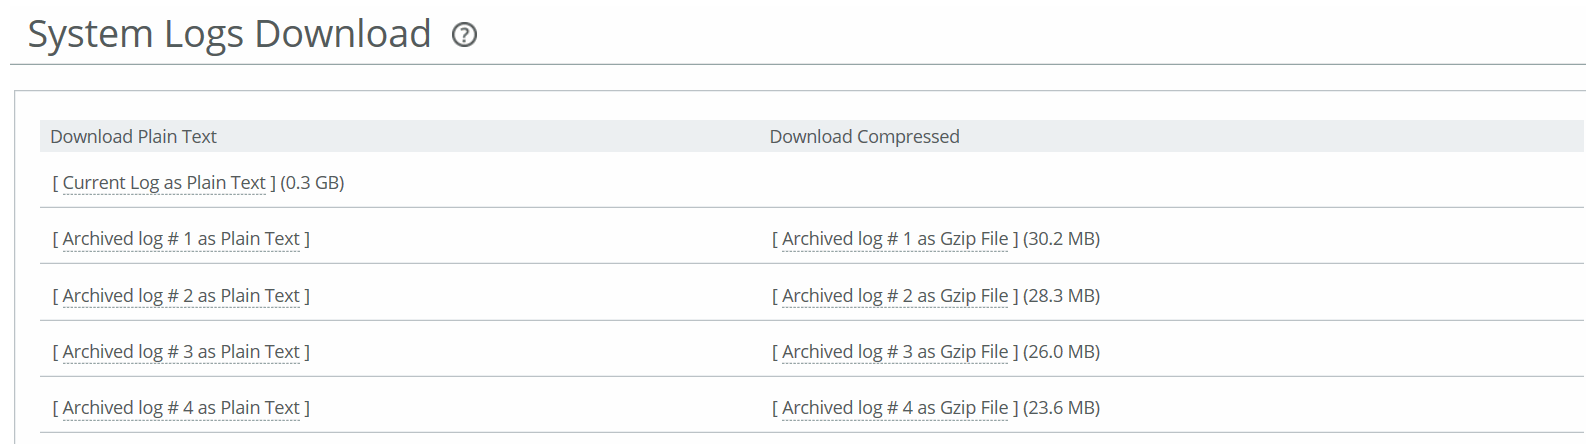
Task: Click the gray table header bar
Action: [x=812, y=136]
